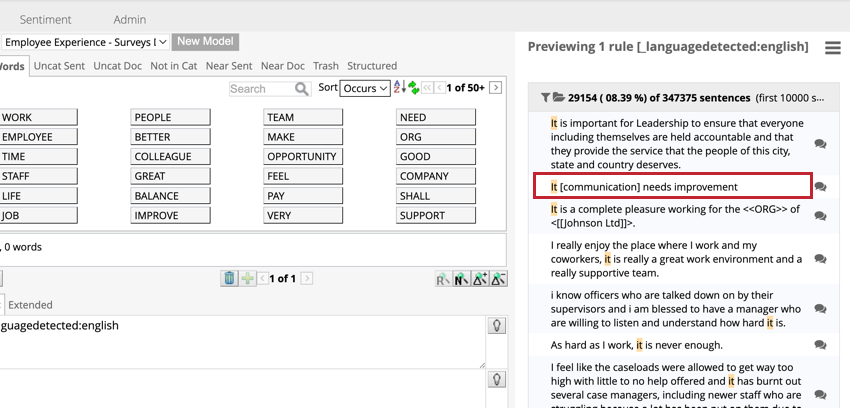Open the Employee Experience project dropdown
850x408 pixels.
point(84,42)
